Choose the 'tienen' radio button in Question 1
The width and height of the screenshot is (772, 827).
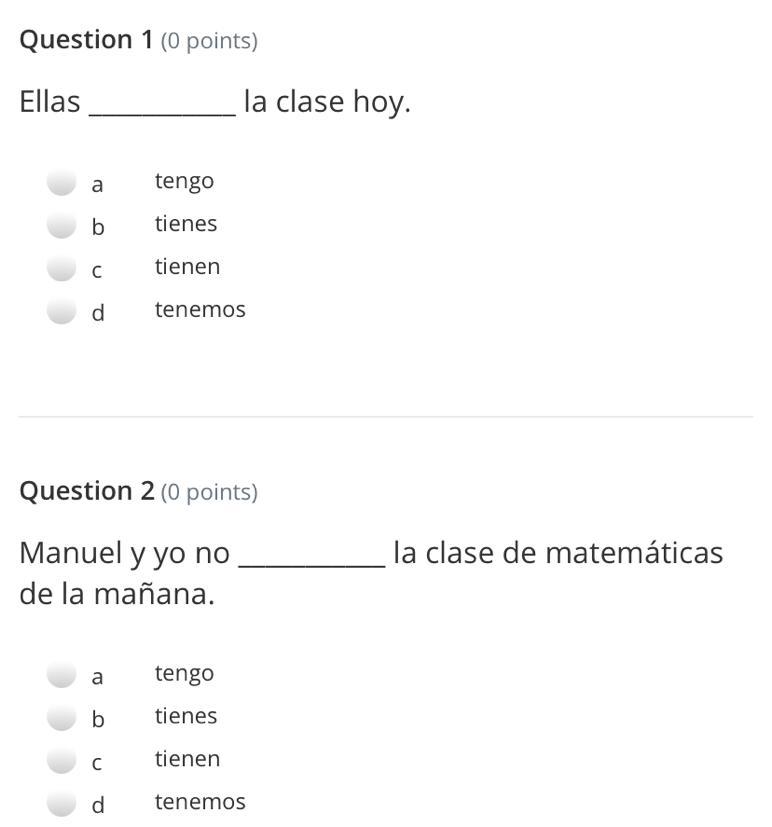(x=62, y=268)
